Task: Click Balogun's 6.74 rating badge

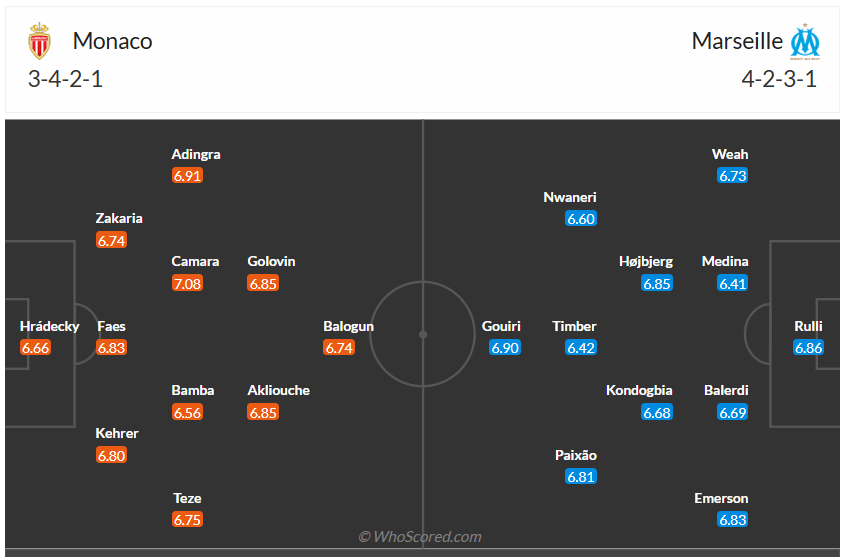Action: [339, 348]
